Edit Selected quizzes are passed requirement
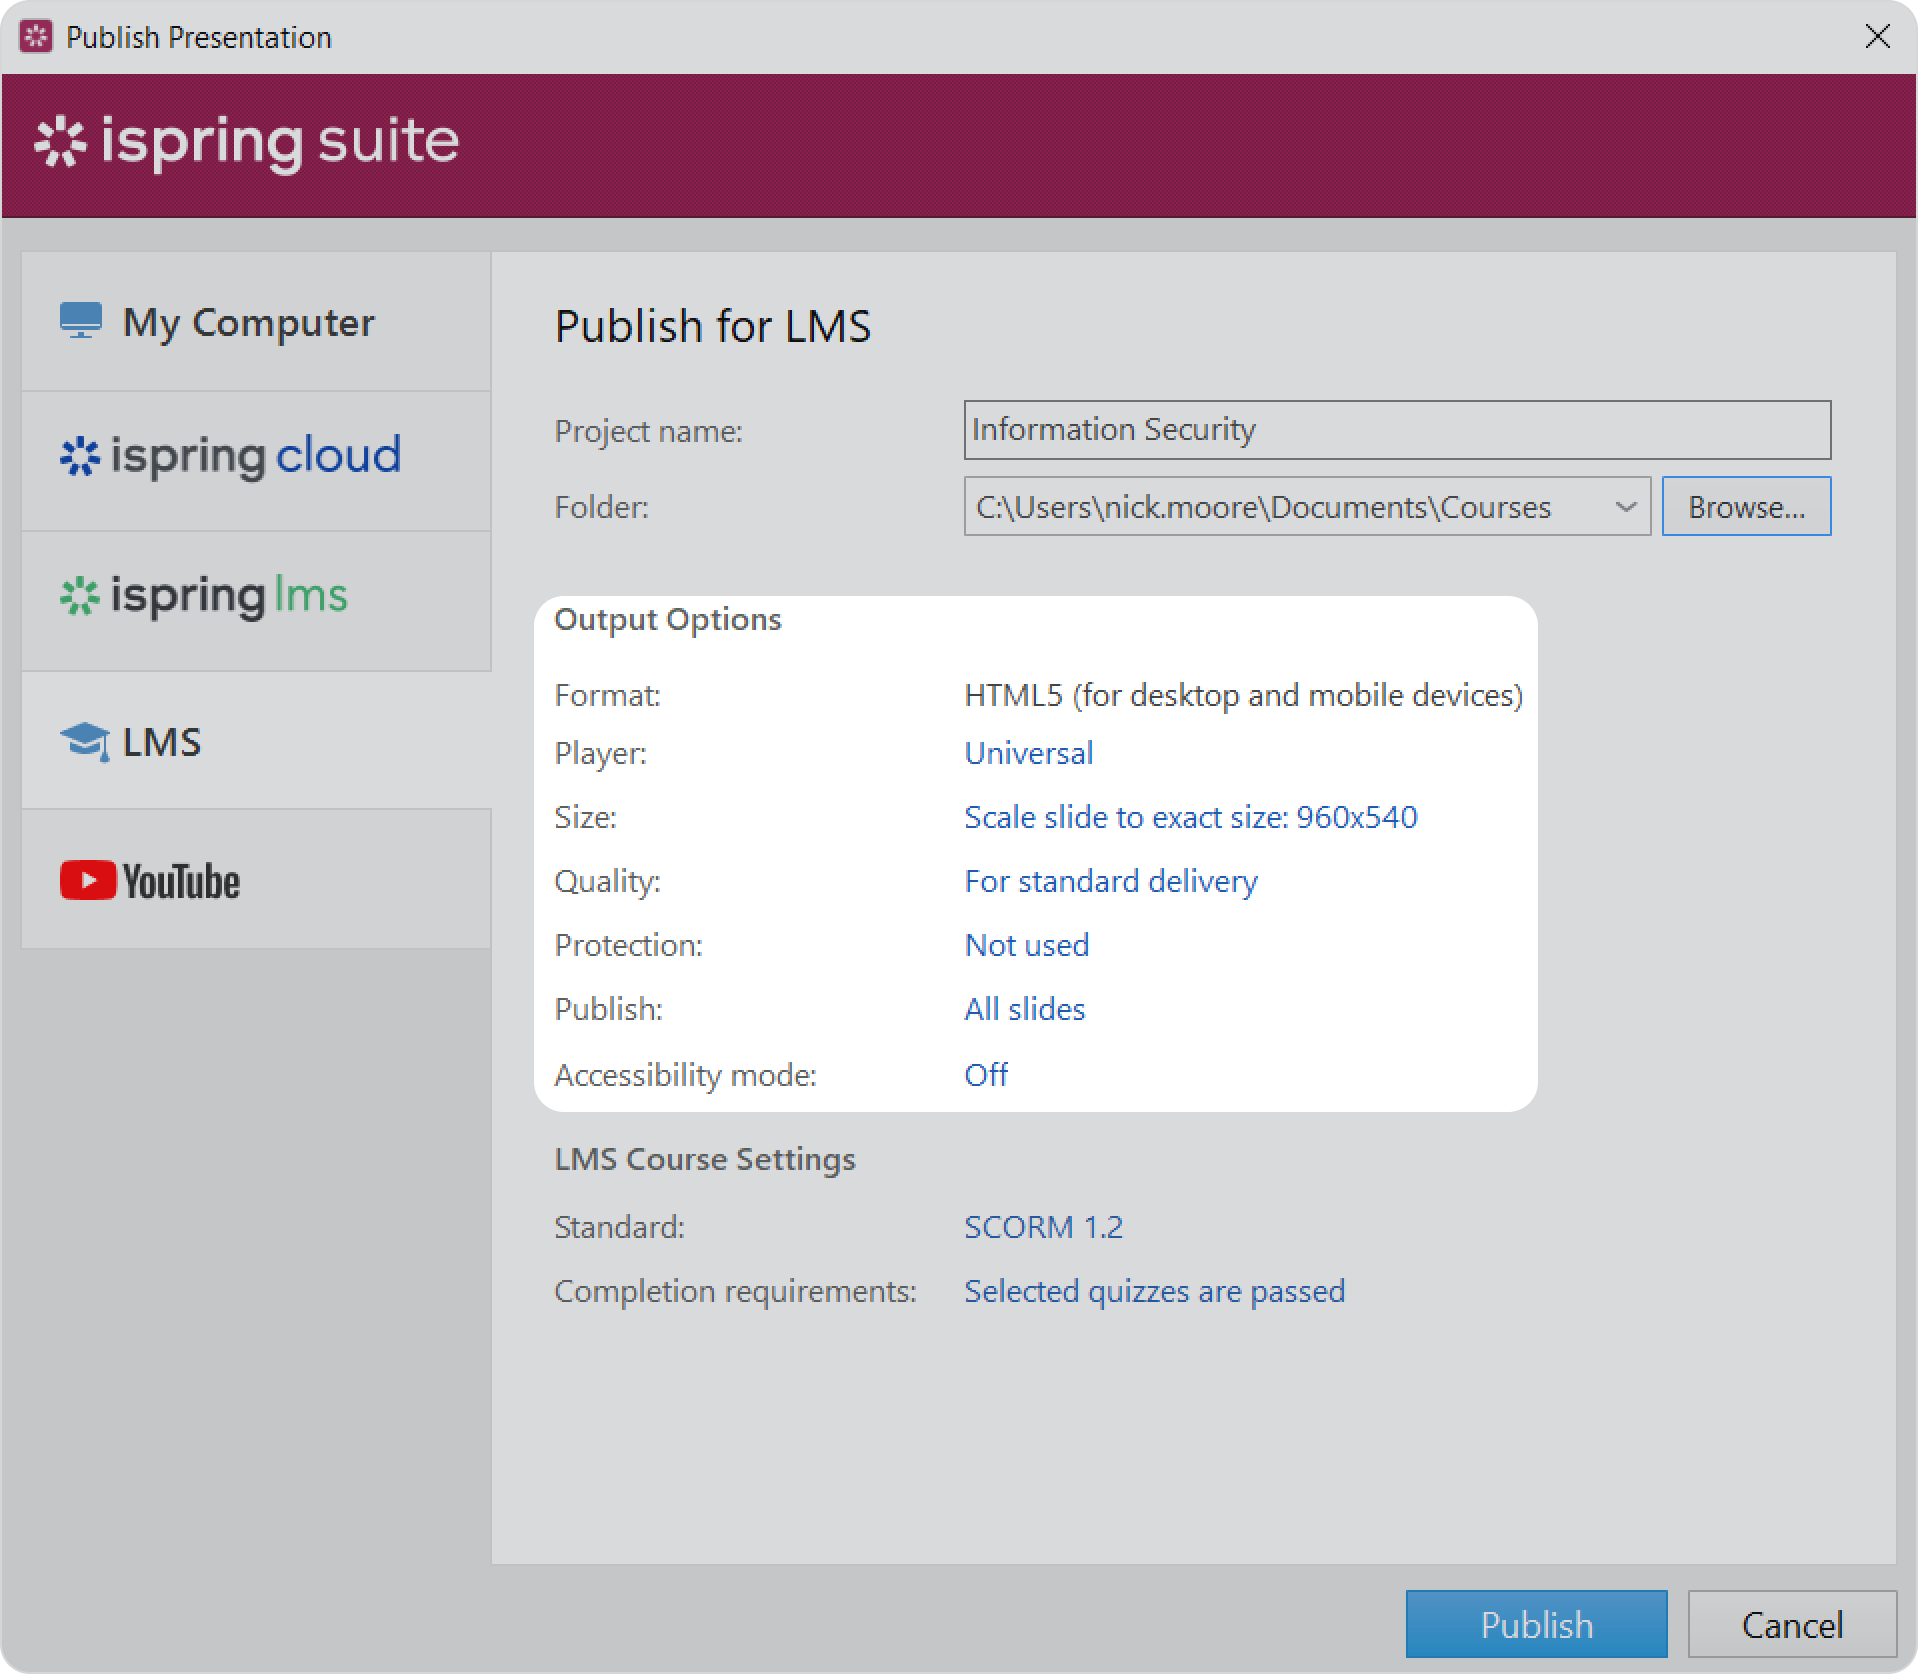Viewport: 1918px width, 1674px height. click(1154, 1291)
